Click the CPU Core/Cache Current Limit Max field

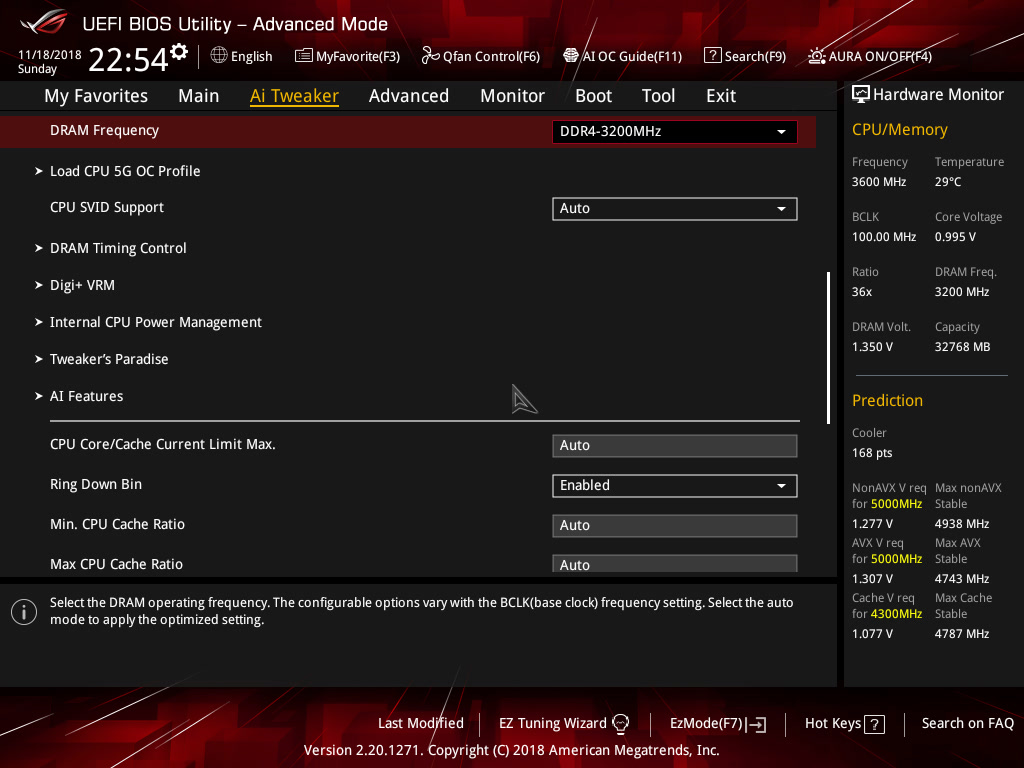point(675,445)
